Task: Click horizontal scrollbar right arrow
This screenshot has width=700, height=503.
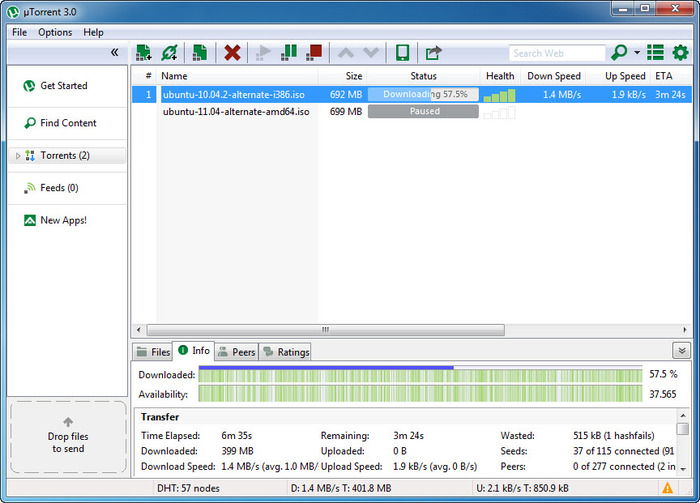Action: click(x=685, y=330)
